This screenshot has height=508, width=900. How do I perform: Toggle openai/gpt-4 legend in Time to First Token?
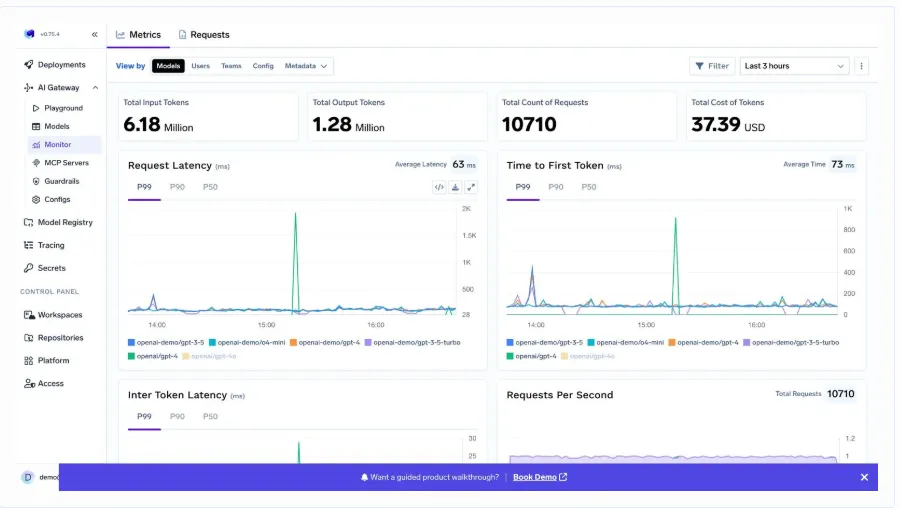532,356
